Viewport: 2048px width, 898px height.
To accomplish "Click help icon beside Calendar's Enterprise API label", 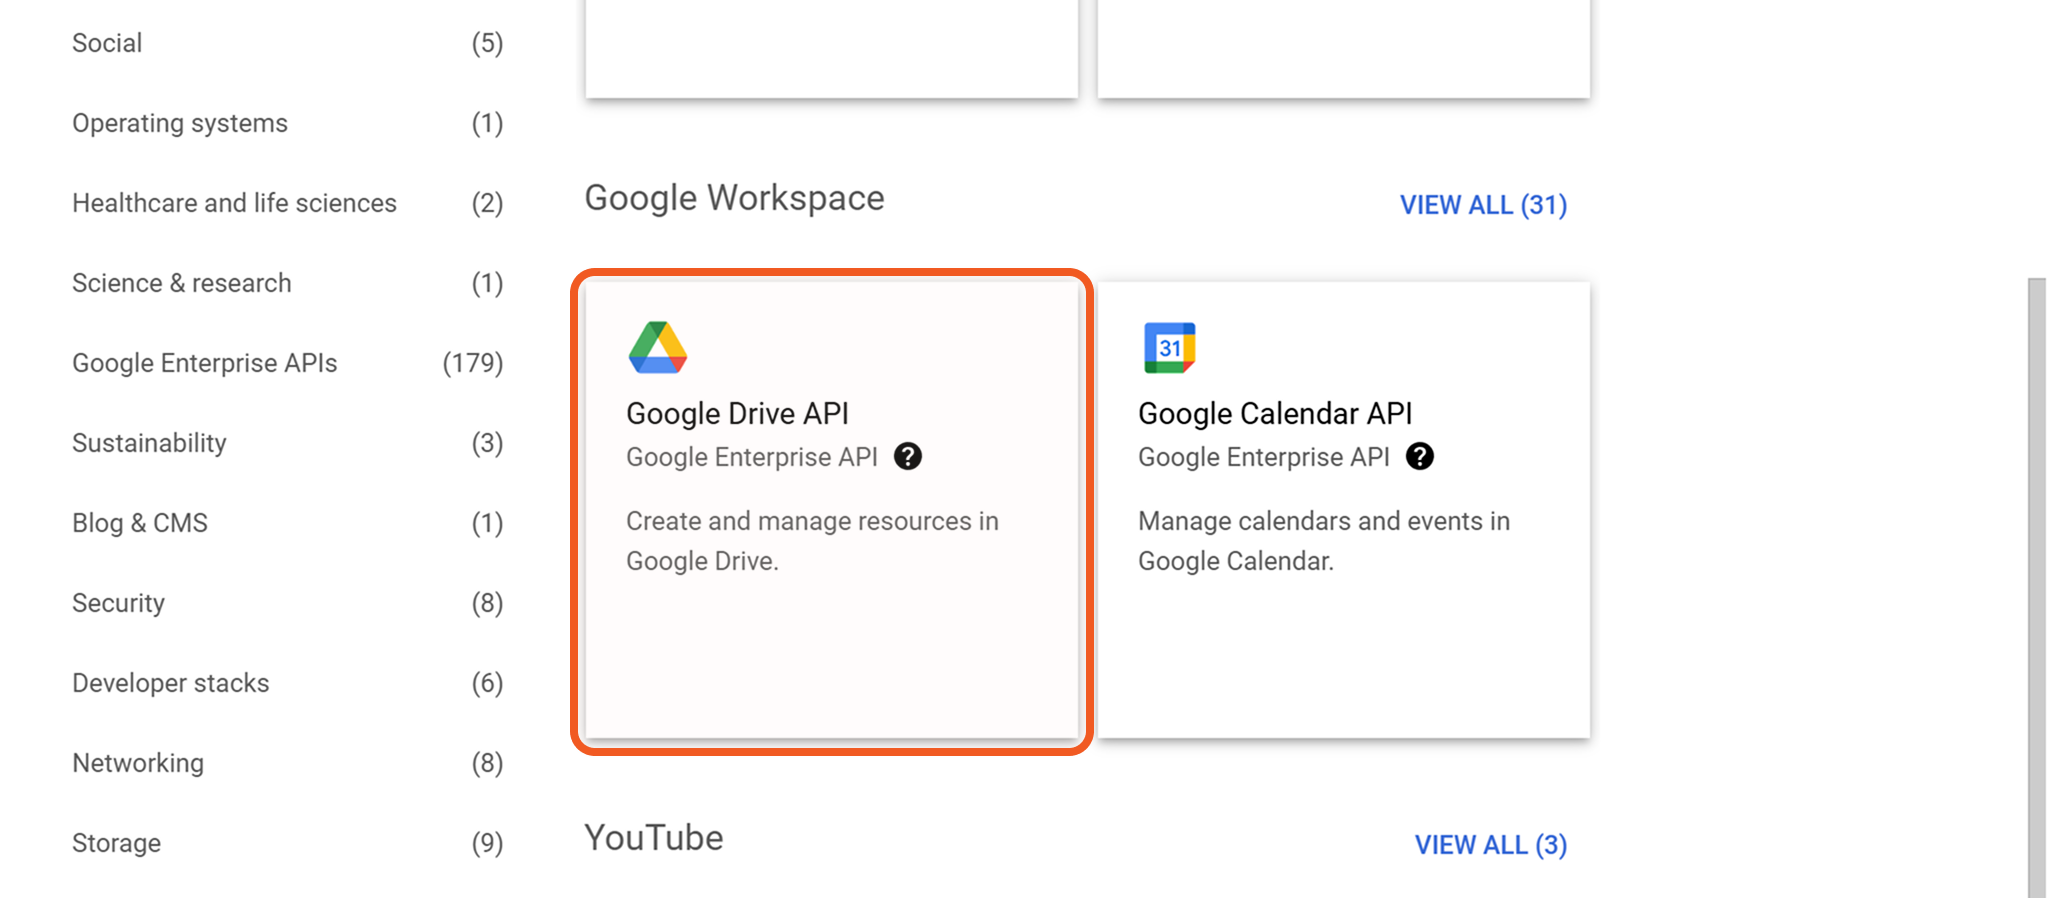I will [1419, 457].
